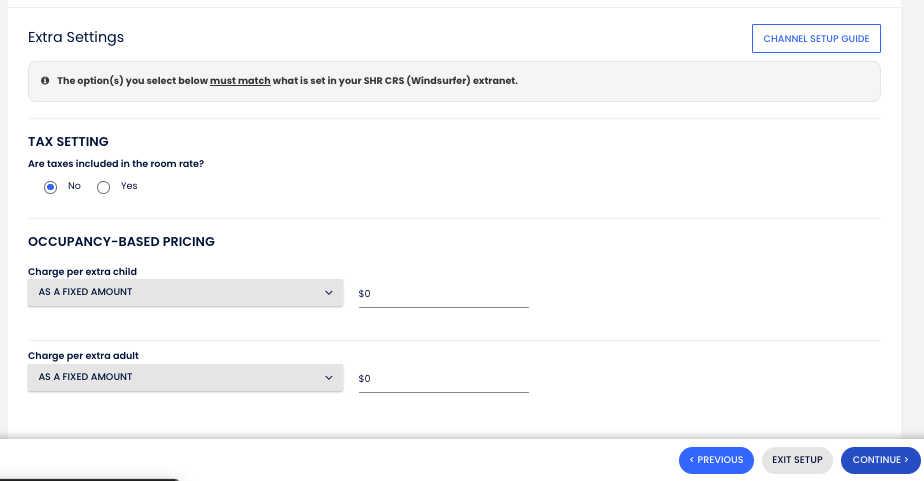This screenshot has height=481, width=924.
Task: Click the "Charge per extra child" label
Action: click(x=82, y=272)
